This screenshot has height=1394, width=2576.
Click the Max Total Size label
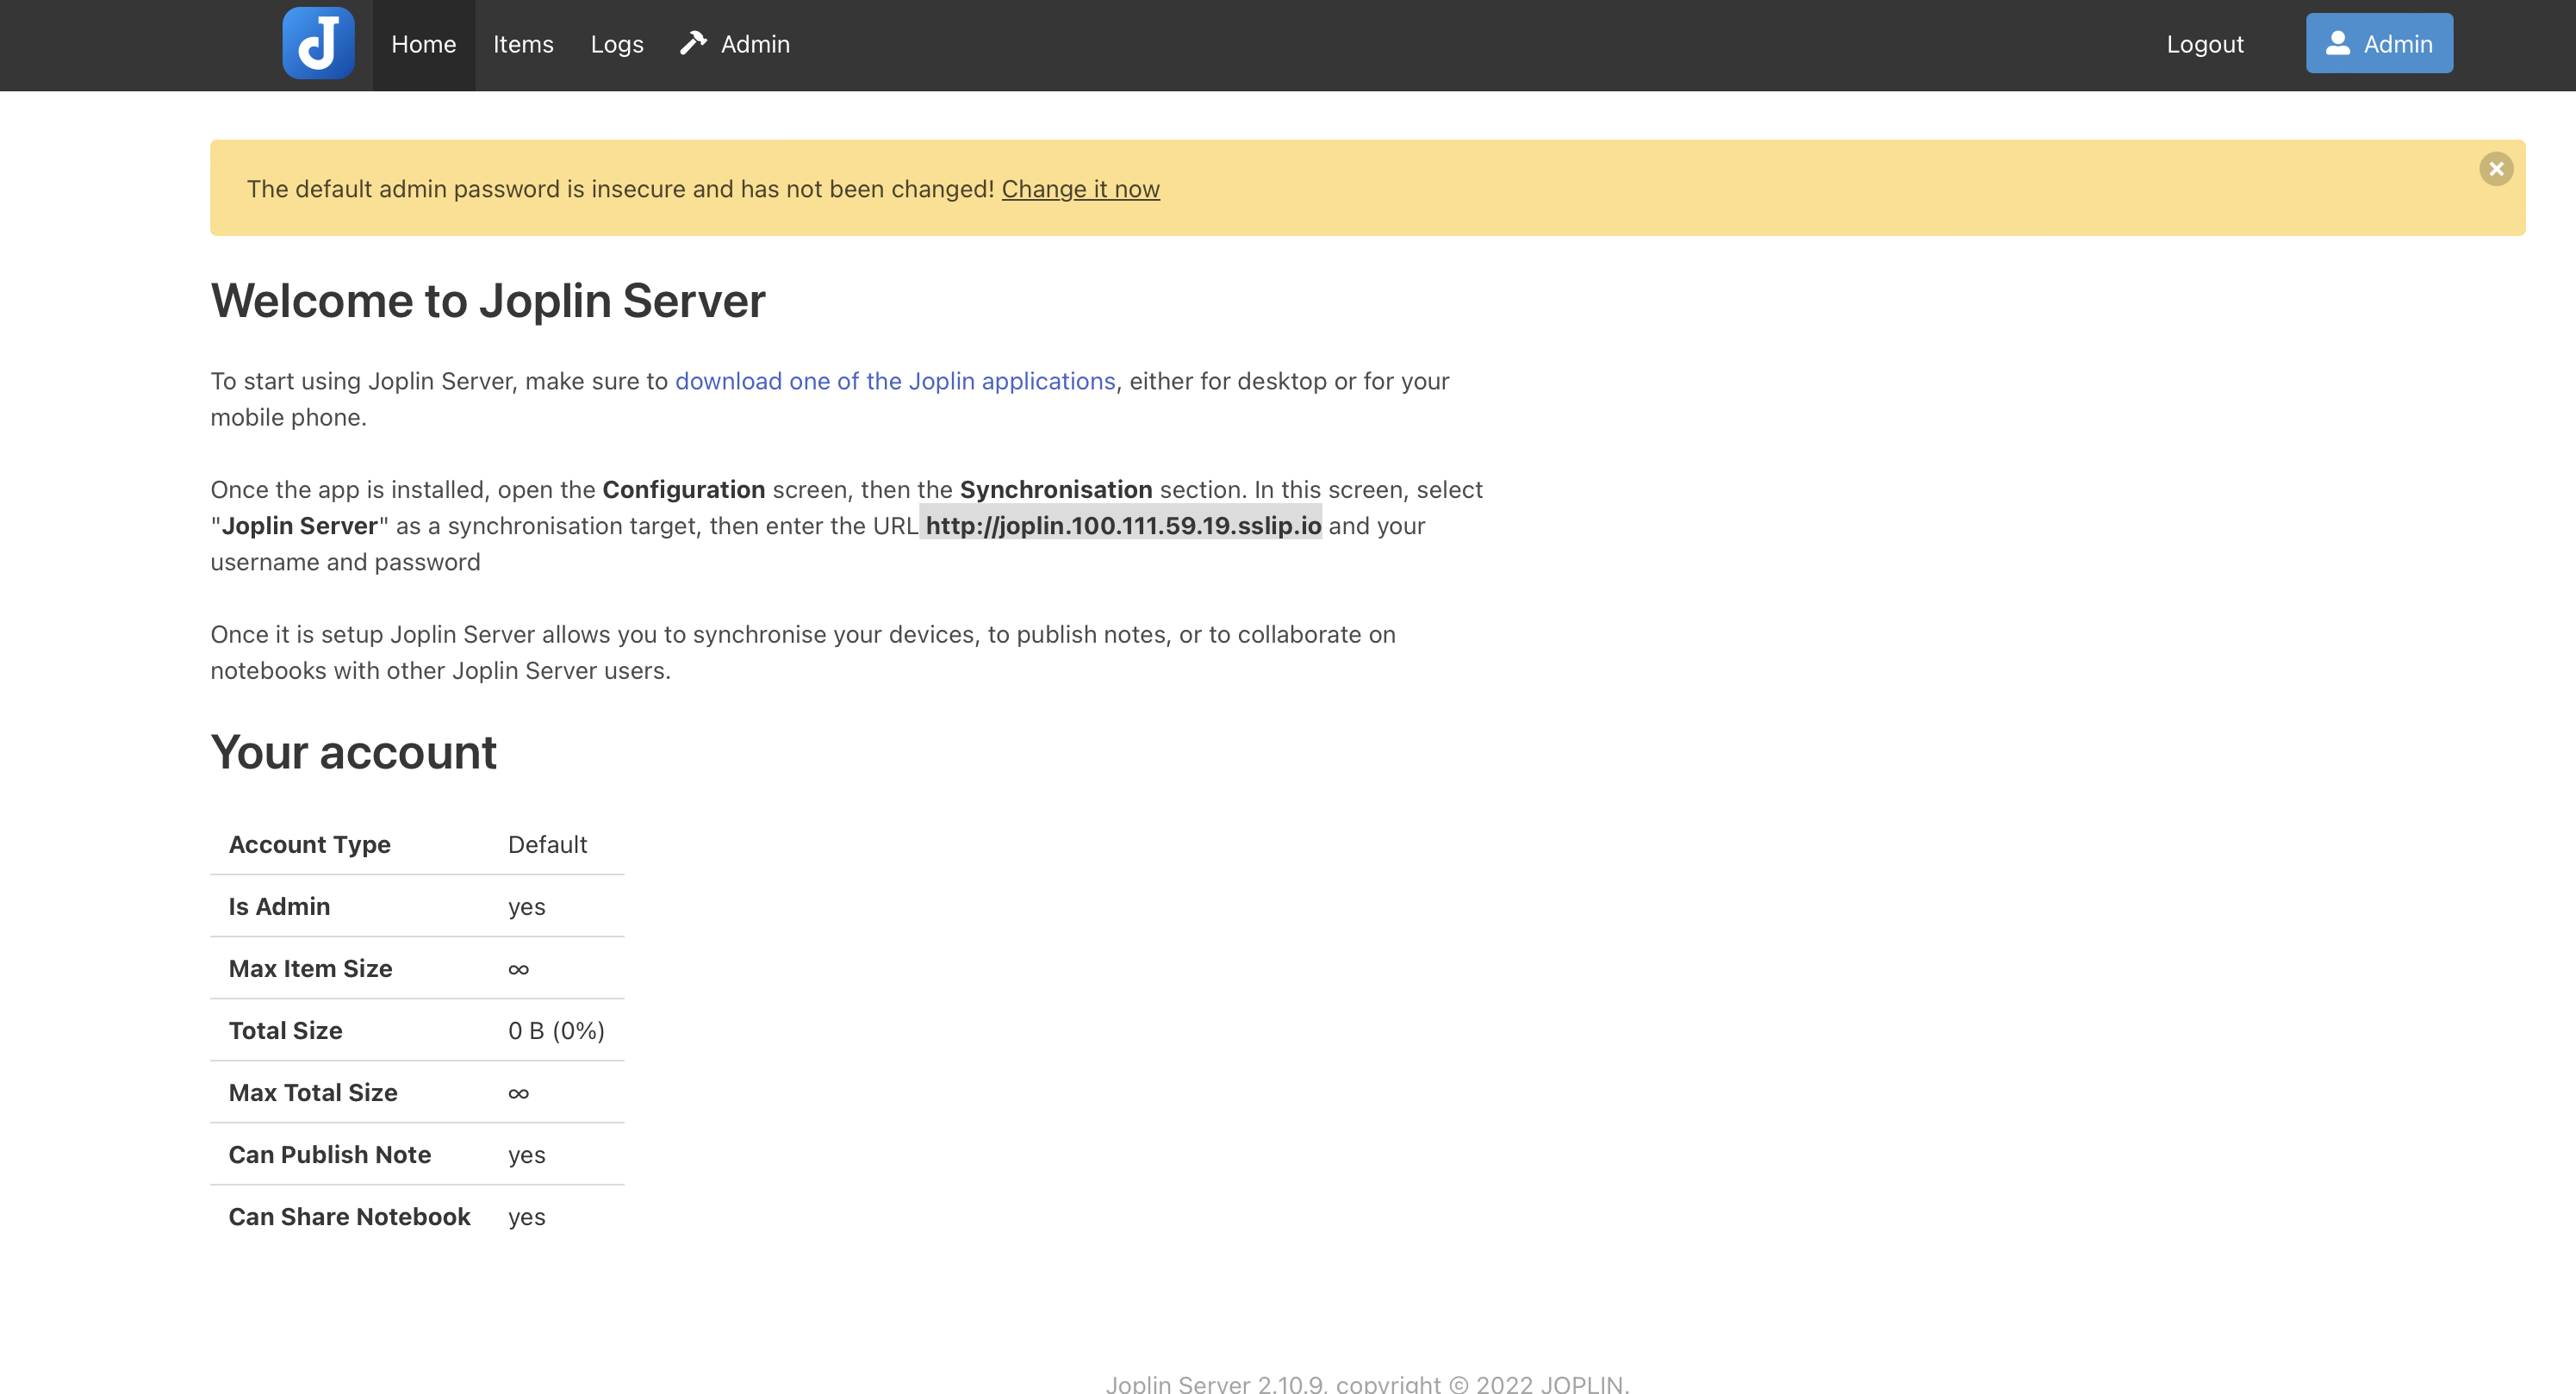(x=313, y=1093)
